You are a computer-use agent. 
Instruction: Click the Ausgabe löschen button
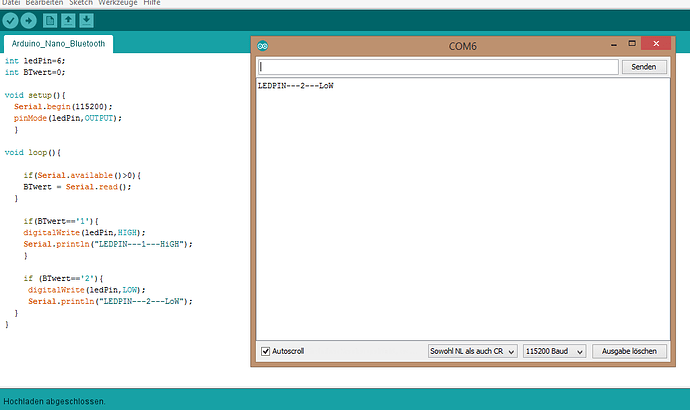(x=629, y=351)
